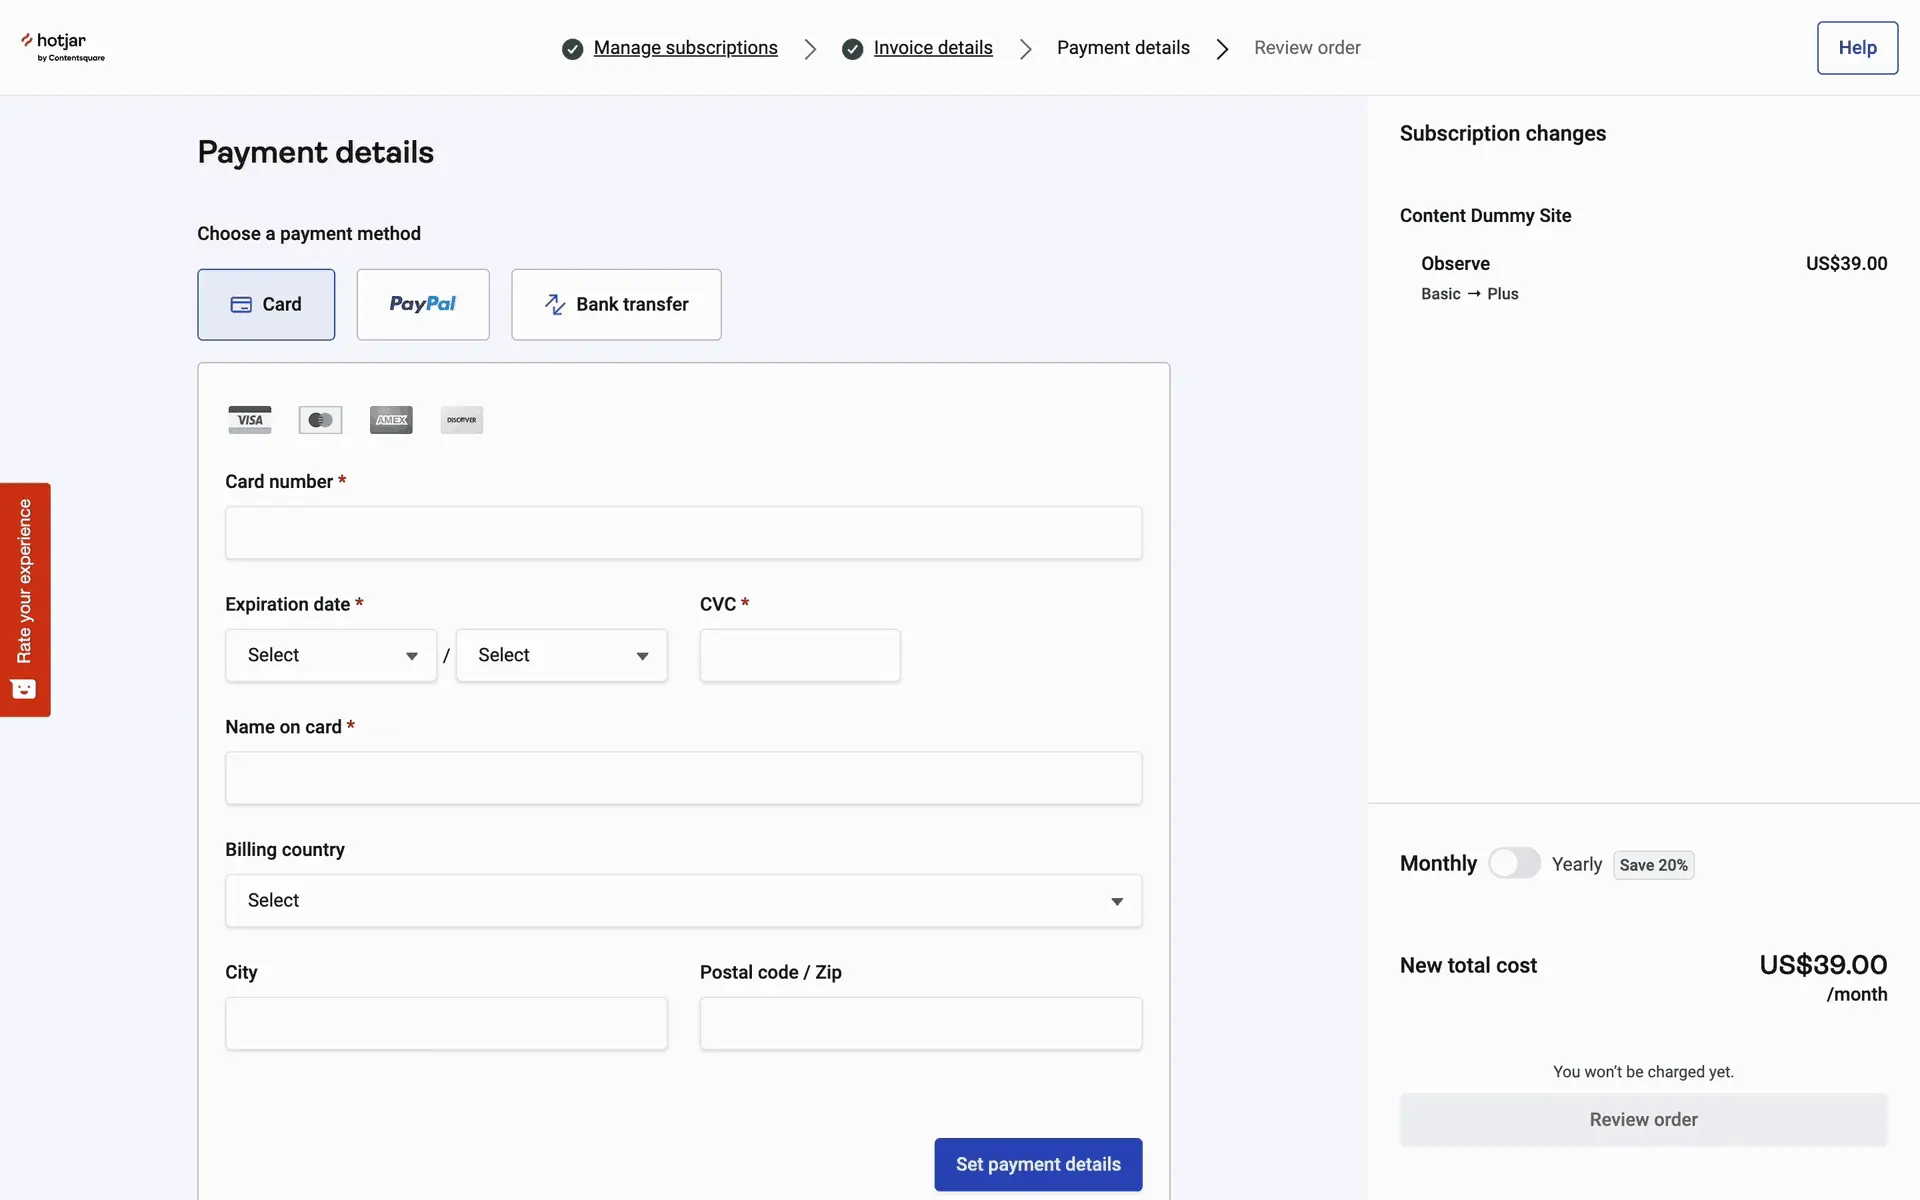
Task: Click the Mastercard icon
Action: (320, 420)
